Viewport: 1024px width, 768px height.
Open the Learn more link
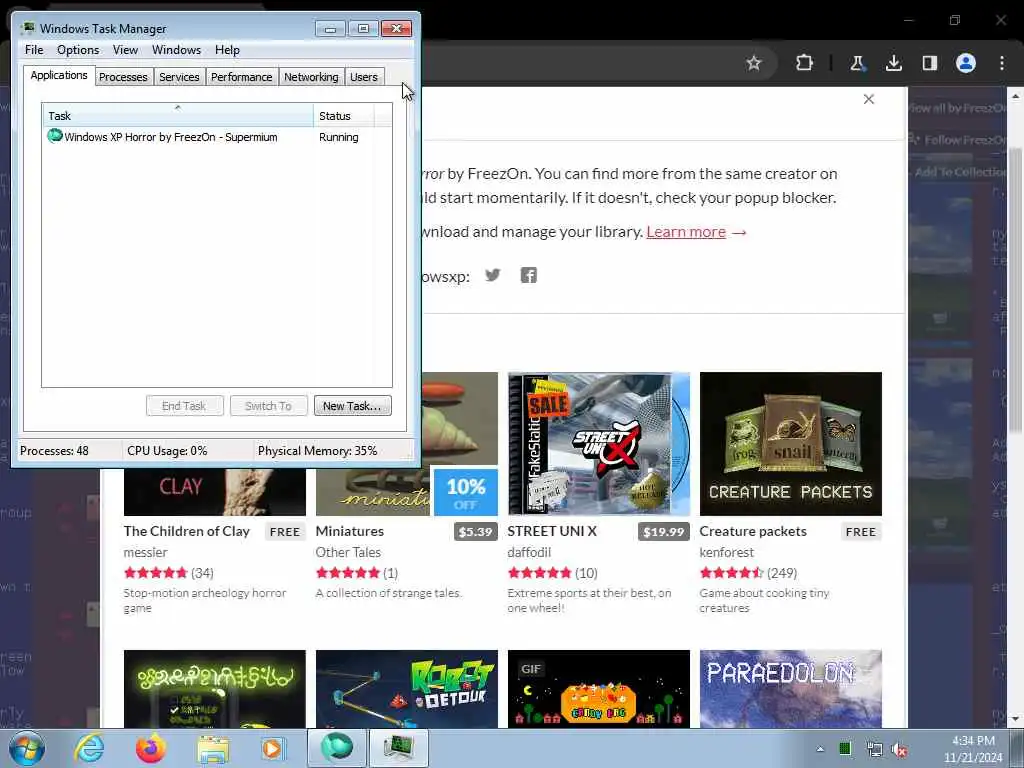pyautogui.click(x=686, y=232)
